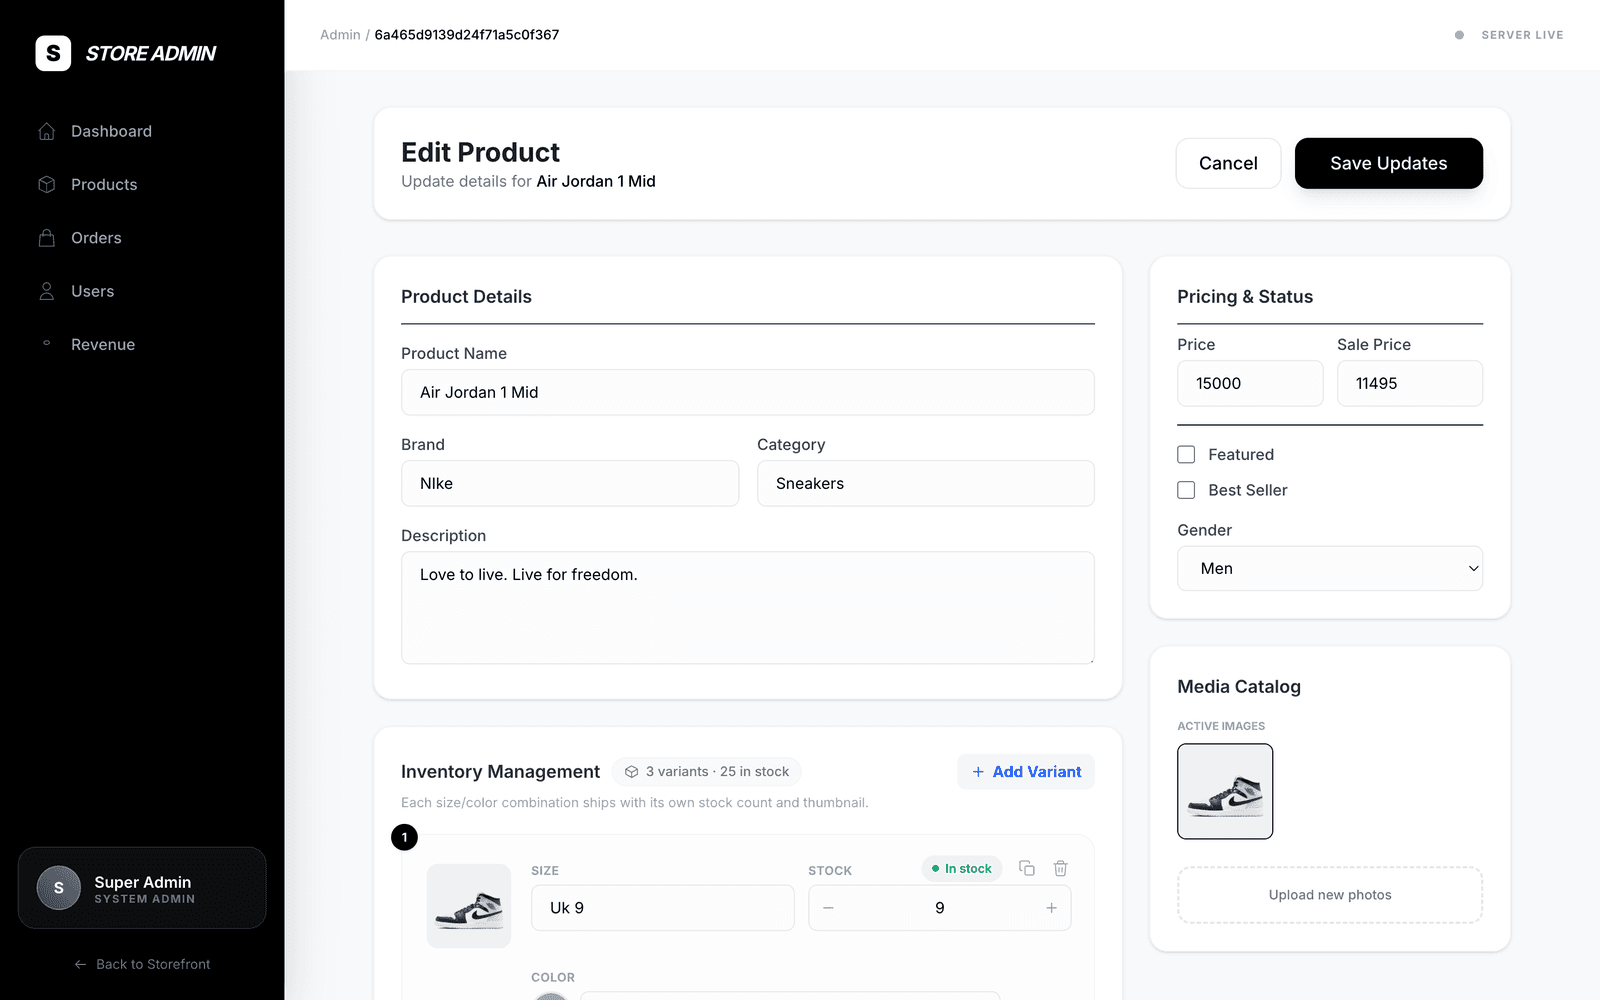Edit the Product Name field

(x=747, y=392)
